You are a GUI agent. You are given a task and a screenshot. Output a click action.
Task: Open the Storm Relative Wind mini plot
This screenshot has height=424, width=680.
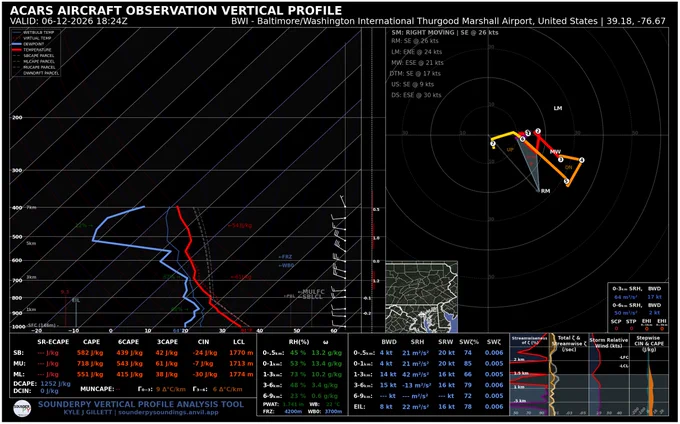608,375
